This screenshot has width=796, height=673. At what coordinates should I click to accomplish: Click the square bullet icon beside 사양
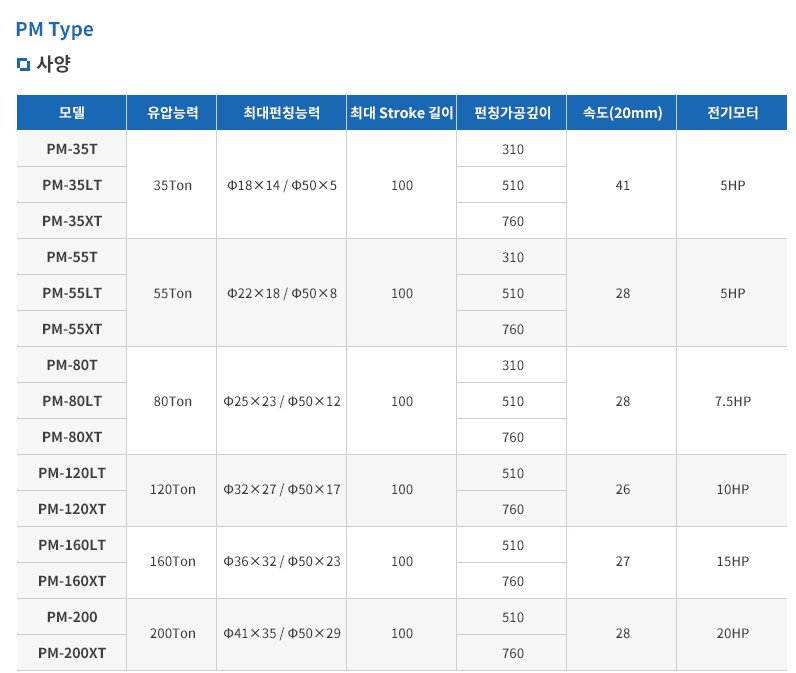tap(24, 65)
